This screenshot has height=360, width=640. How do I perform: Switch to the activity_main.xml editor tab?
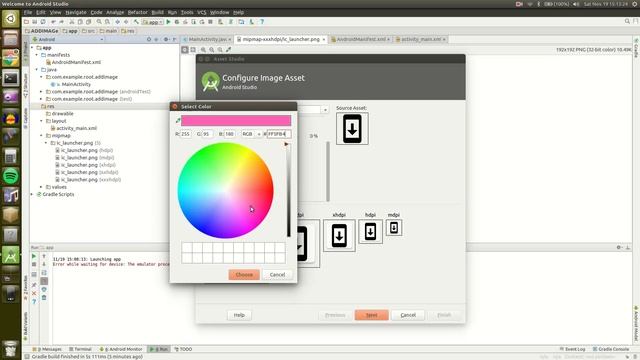pyautogui.click(x=421, y=39)
